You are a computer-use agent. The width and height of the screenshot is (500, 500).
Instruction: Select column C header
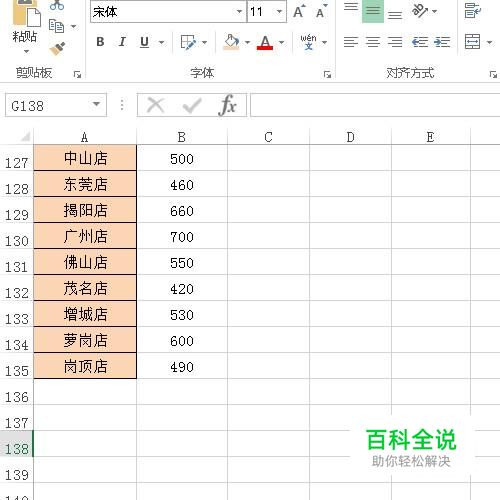tap(268, 137)
